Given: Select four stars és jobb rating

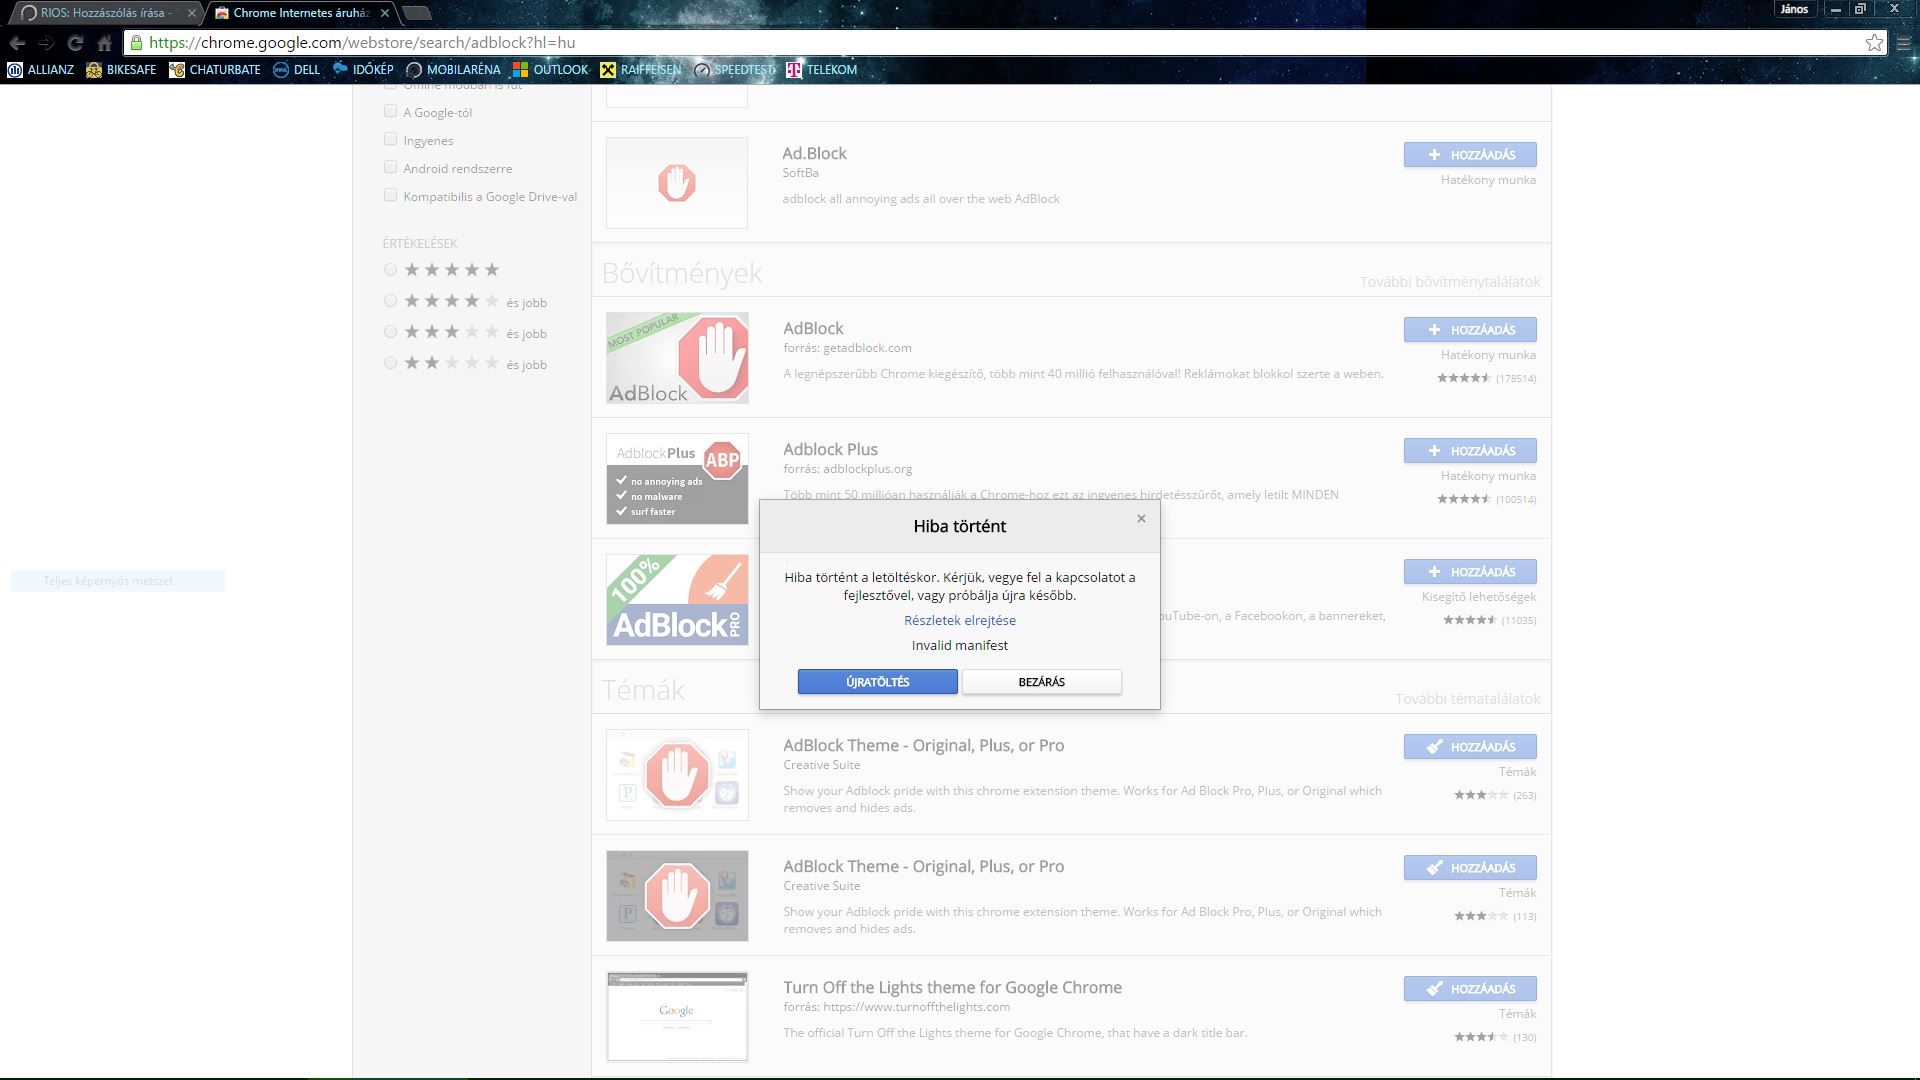Looking at the screenshot, I should [x=390, y=301].
